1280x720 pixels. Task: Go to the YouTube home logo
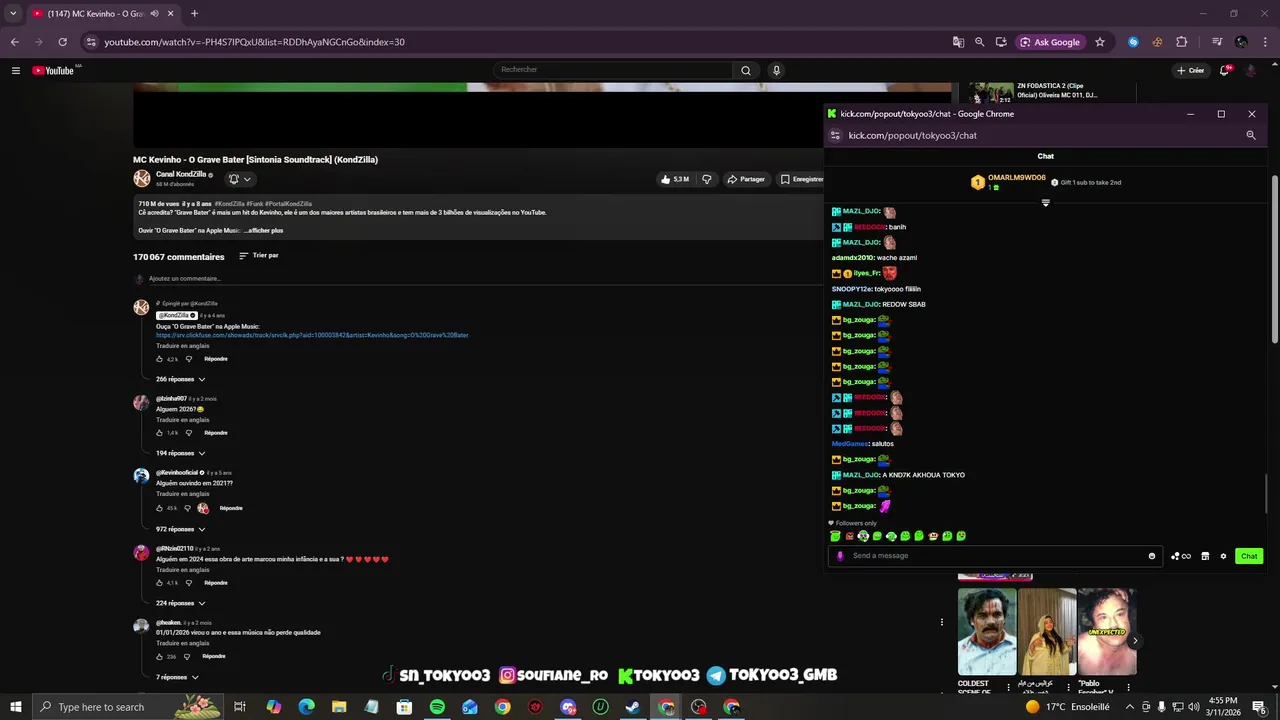click(x=54, y=70)
